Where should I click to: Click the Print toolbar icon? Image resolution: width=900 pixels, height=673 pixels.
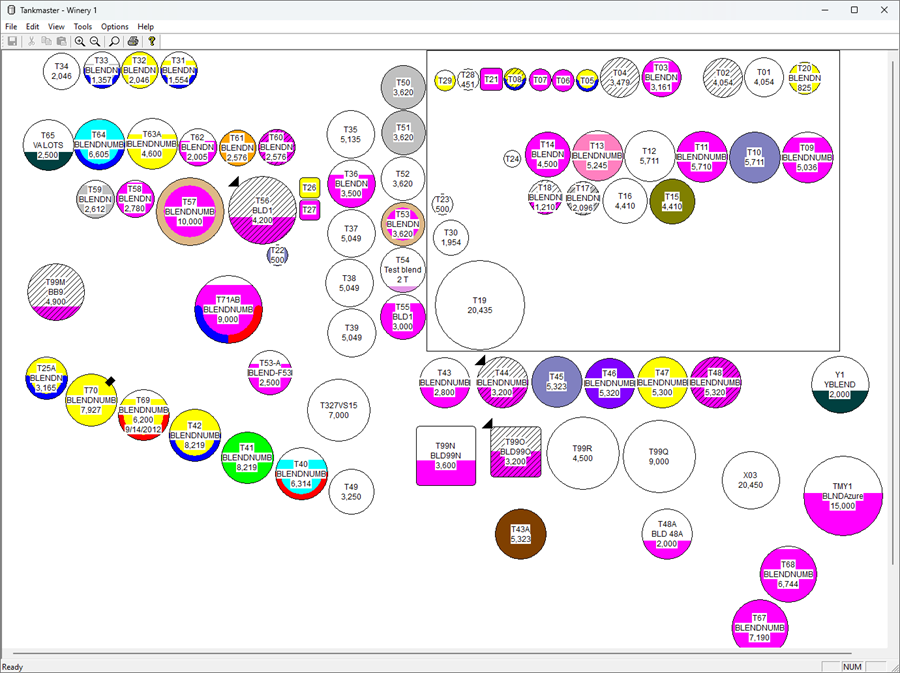coord(133,41)
